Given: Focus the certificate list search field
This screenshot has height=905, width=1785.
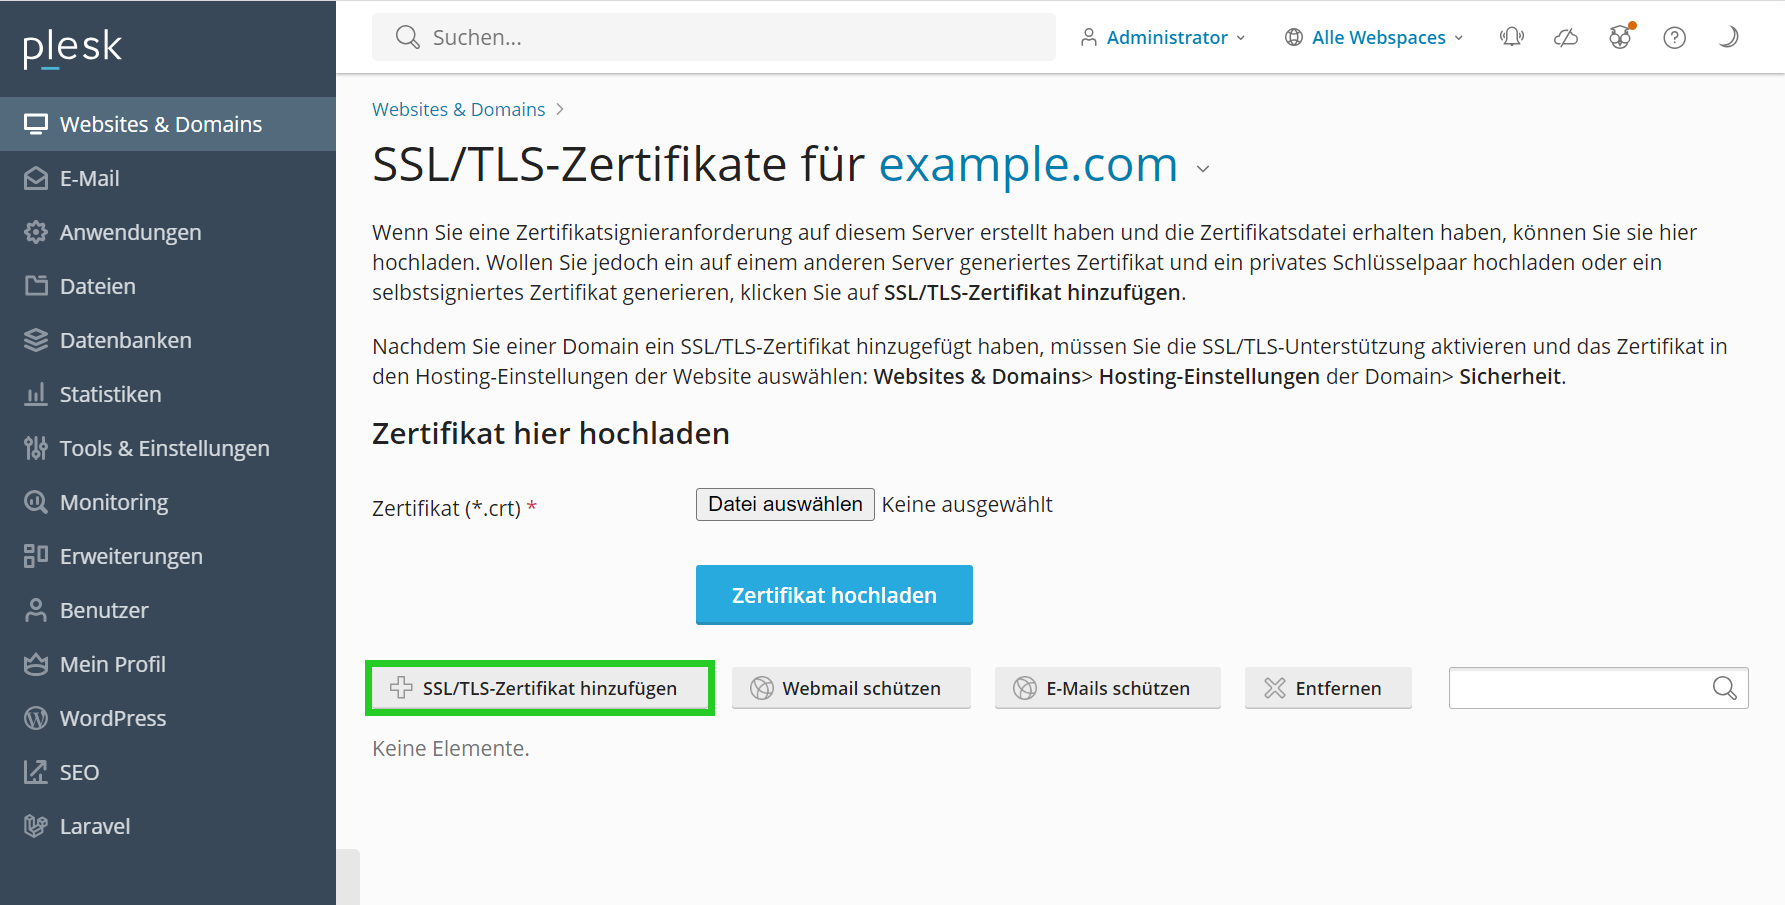Looking at the screenshot, I should coord(1598,688).
